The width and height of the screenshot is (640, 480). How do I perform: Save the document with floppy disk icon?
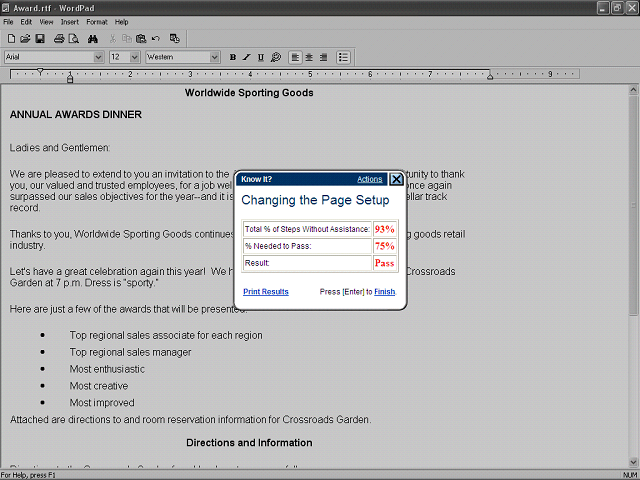click(x=40, y=39)
